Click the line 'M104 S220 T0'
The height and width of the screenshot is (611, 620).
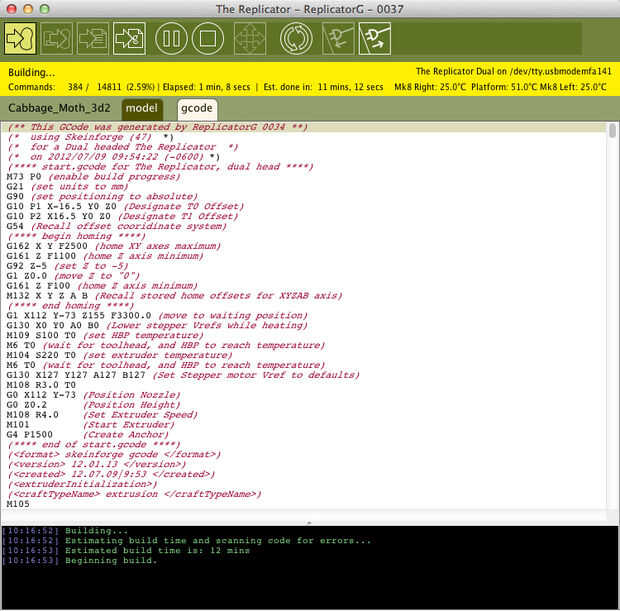[119, 355]
